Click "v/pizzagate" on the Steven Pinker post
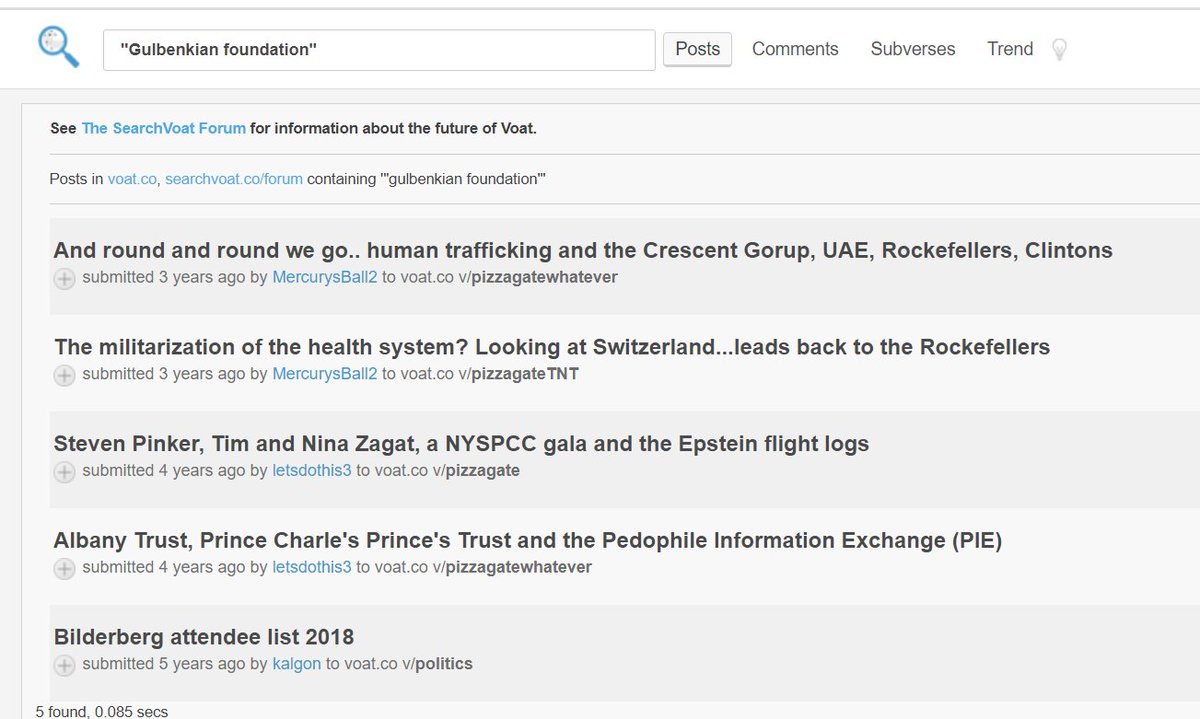The image size is (1200, 719). tap(476, 470)
